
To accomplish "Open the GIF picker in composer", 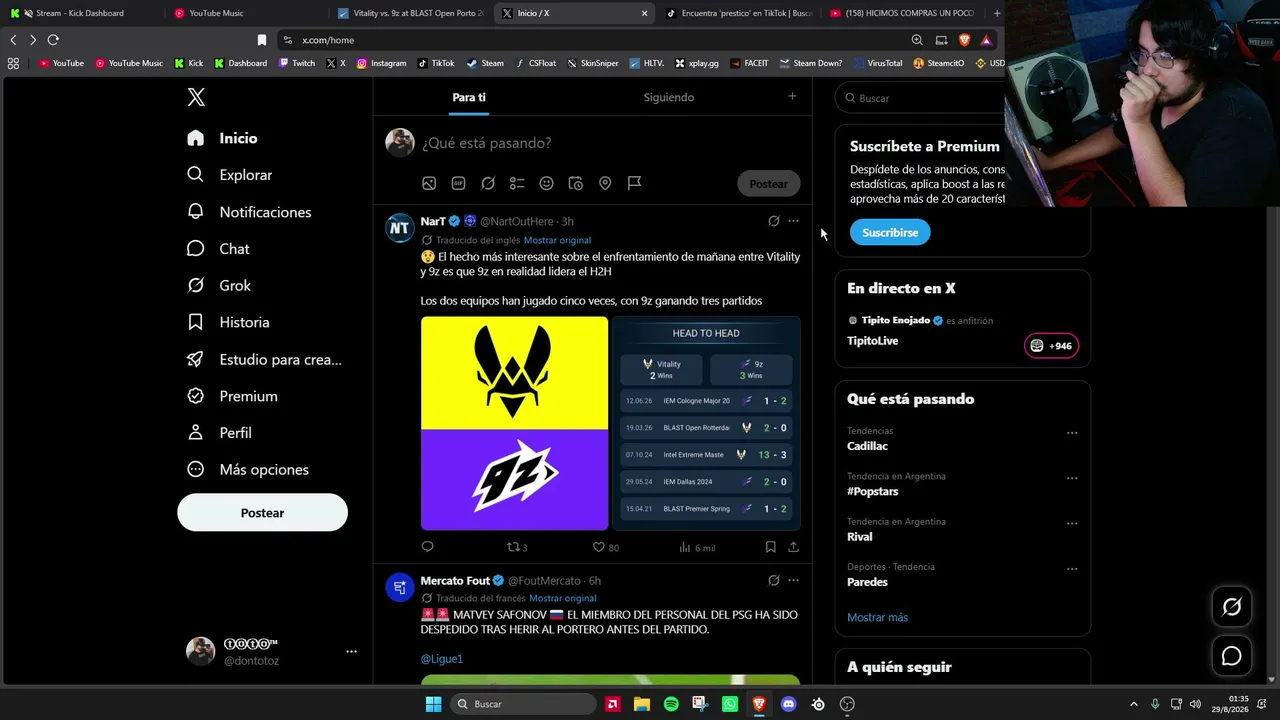I will [x=458, y=183].
